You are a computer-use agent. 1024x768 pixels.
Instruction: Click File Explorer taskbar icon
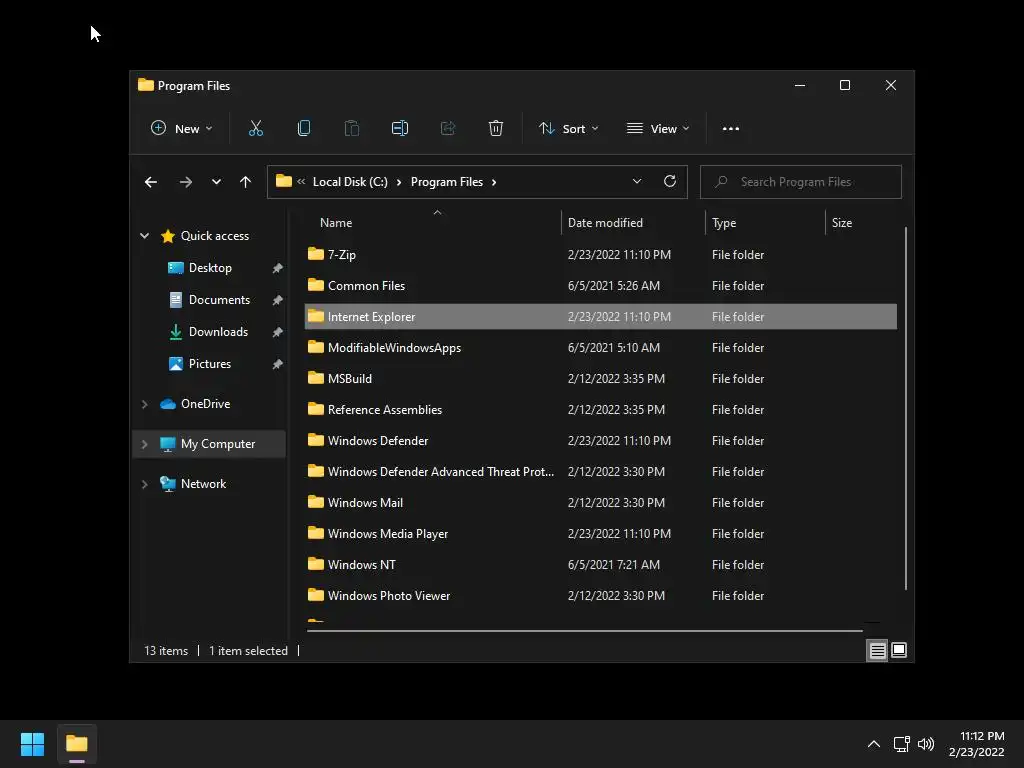(76, 744)
